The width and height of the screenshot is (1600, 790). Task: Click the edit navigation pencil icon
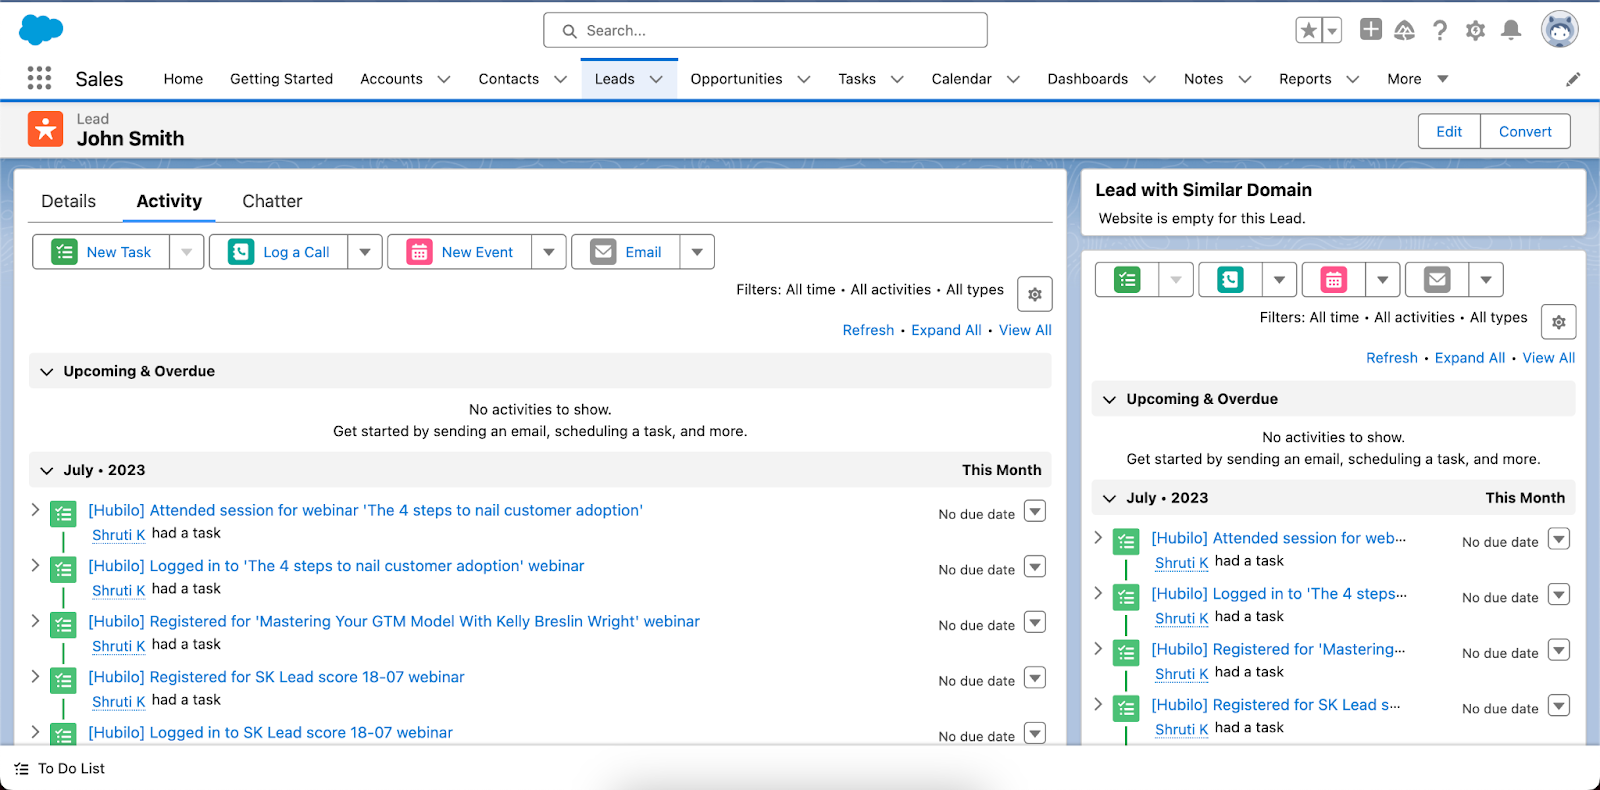1573,79
